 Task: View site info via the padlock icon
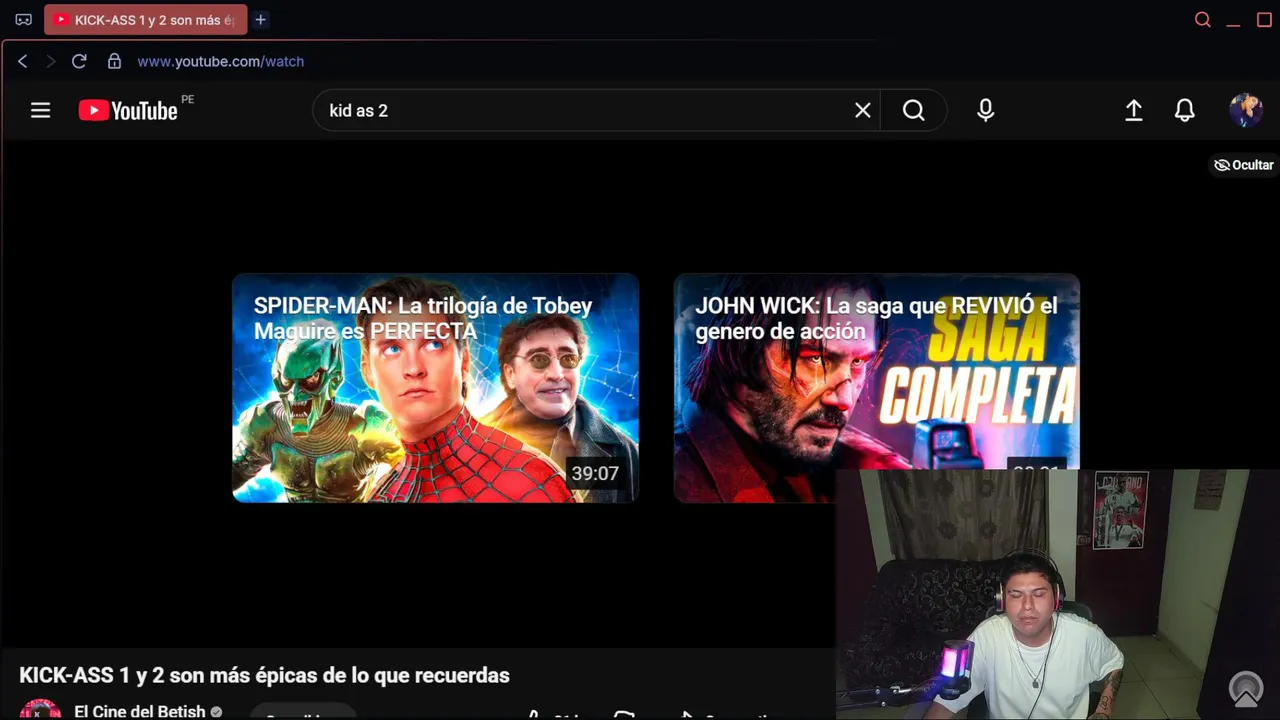(114, 61)
